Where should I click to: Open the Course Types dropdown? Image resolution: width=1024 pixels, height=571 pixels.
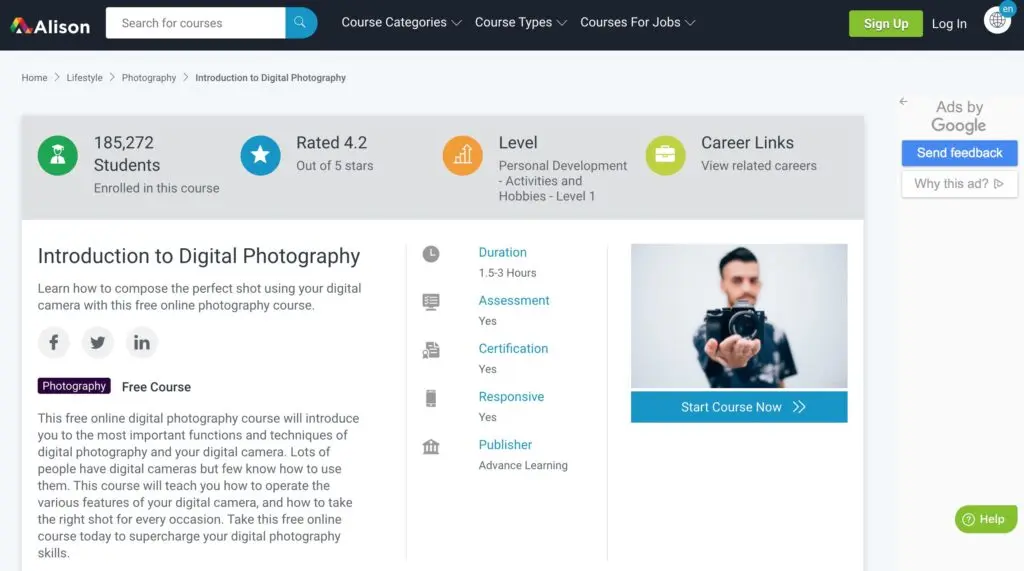[520, 23]
